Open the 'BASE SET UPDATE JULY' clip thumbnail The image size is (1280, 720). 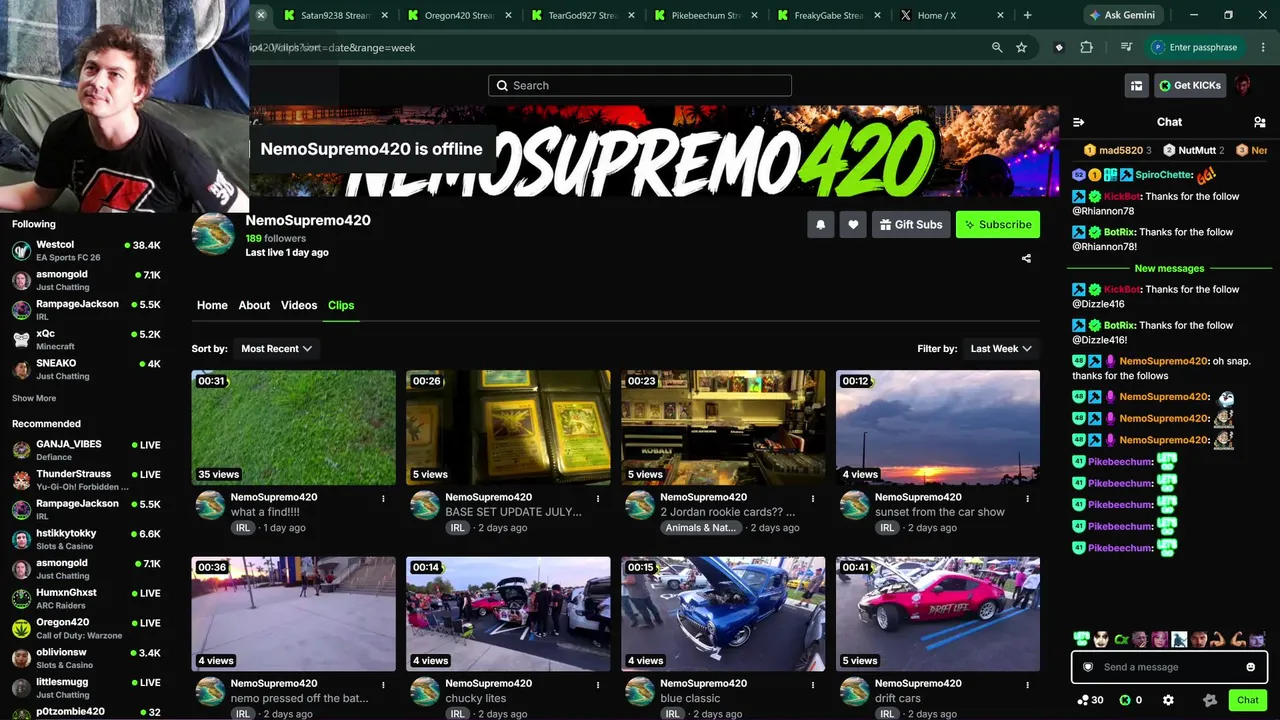point(508,427)
